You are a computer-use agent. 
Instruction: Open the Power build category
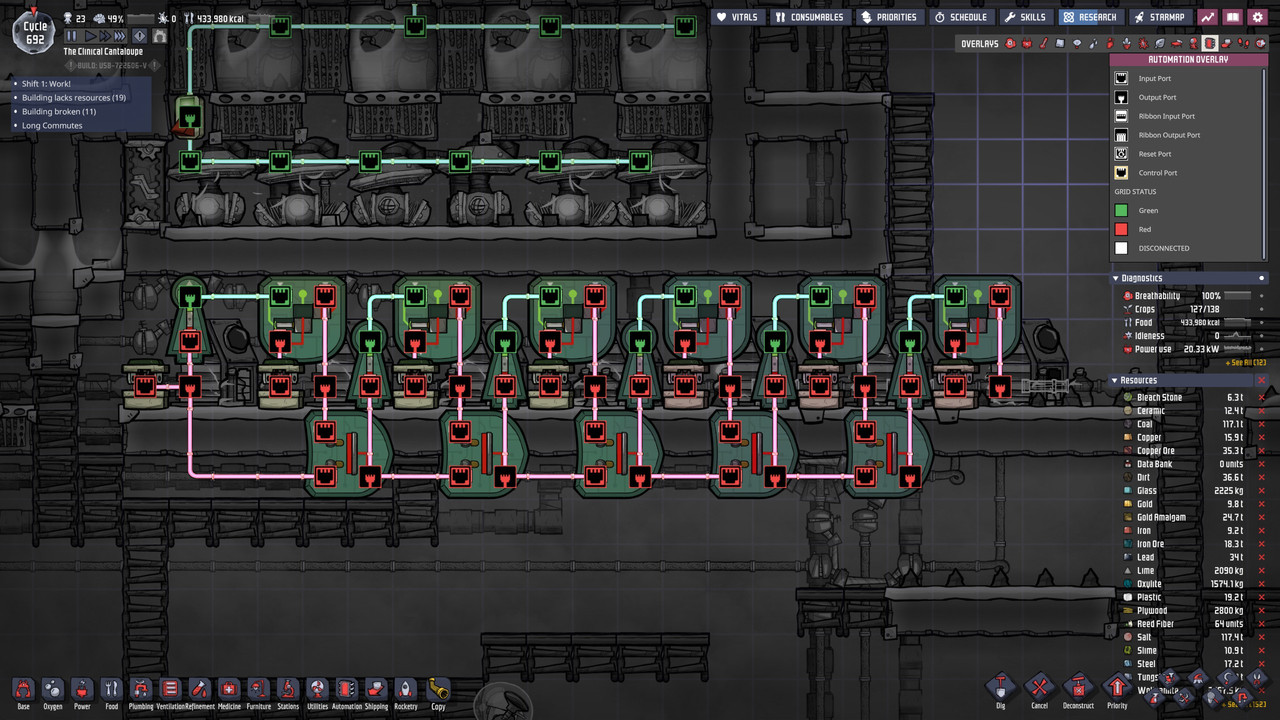click(82, 689)
